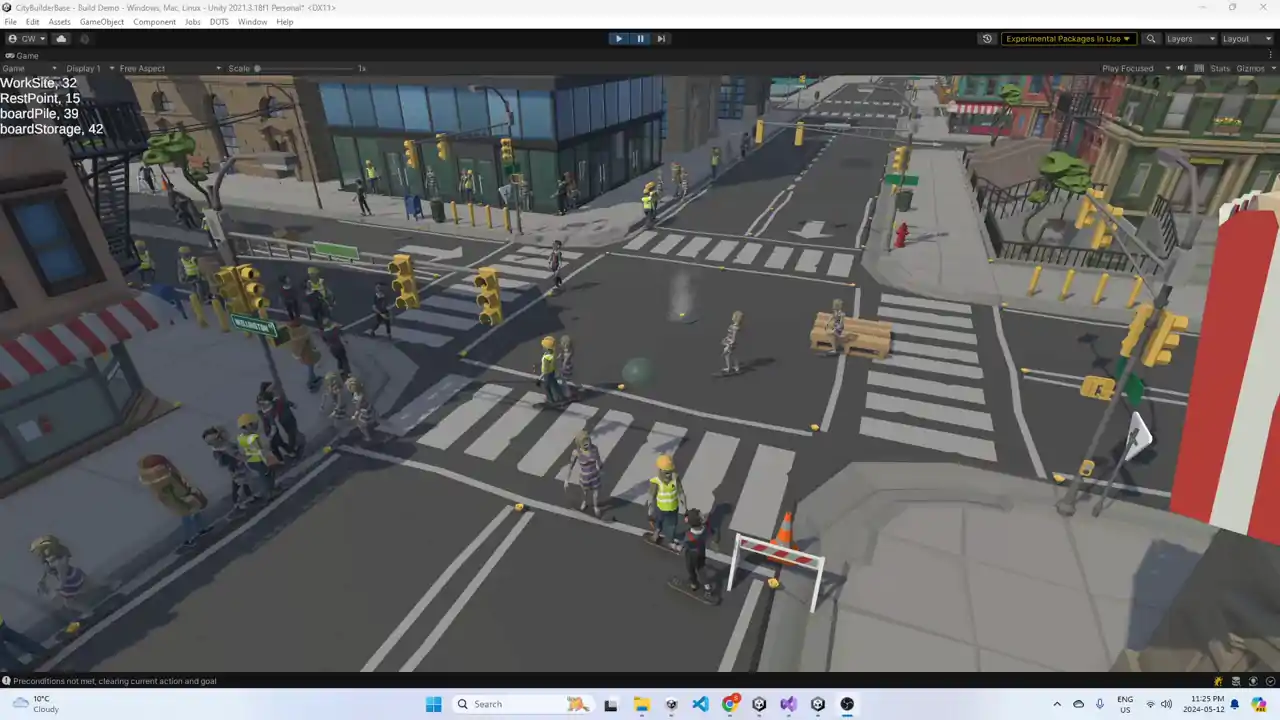This screenshot has width=1280, height=720.
Task: Open the GameObject menu
Action: coord(101,21)
